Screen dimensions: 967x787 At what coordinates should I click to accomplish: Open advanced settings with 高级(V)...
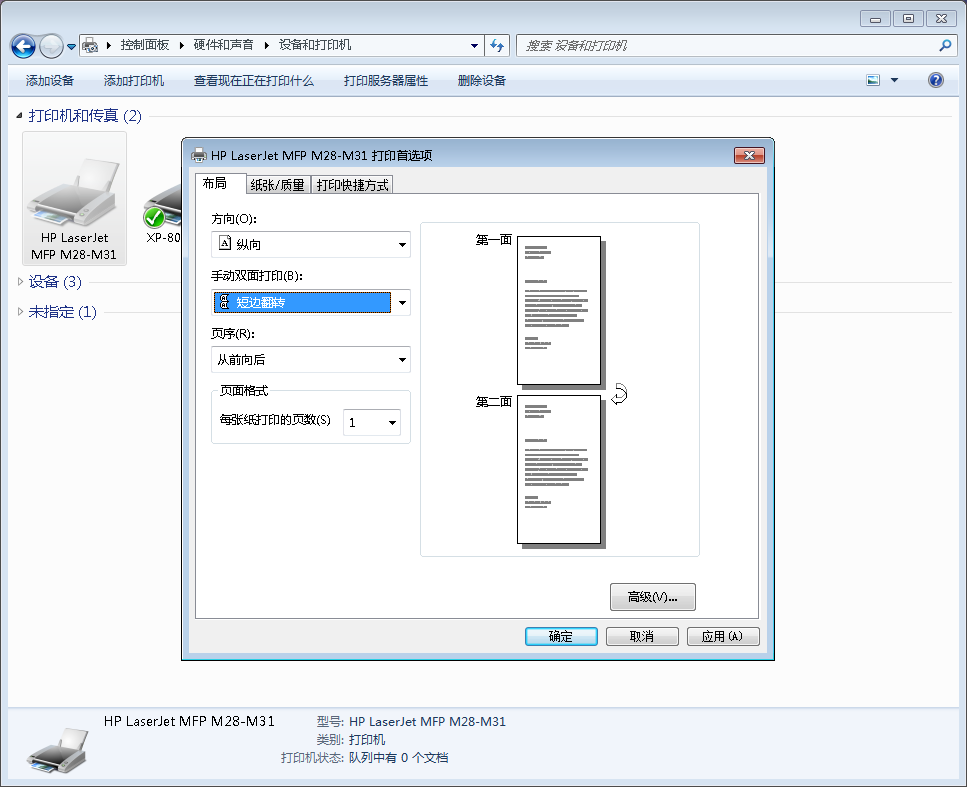point(652,597)
